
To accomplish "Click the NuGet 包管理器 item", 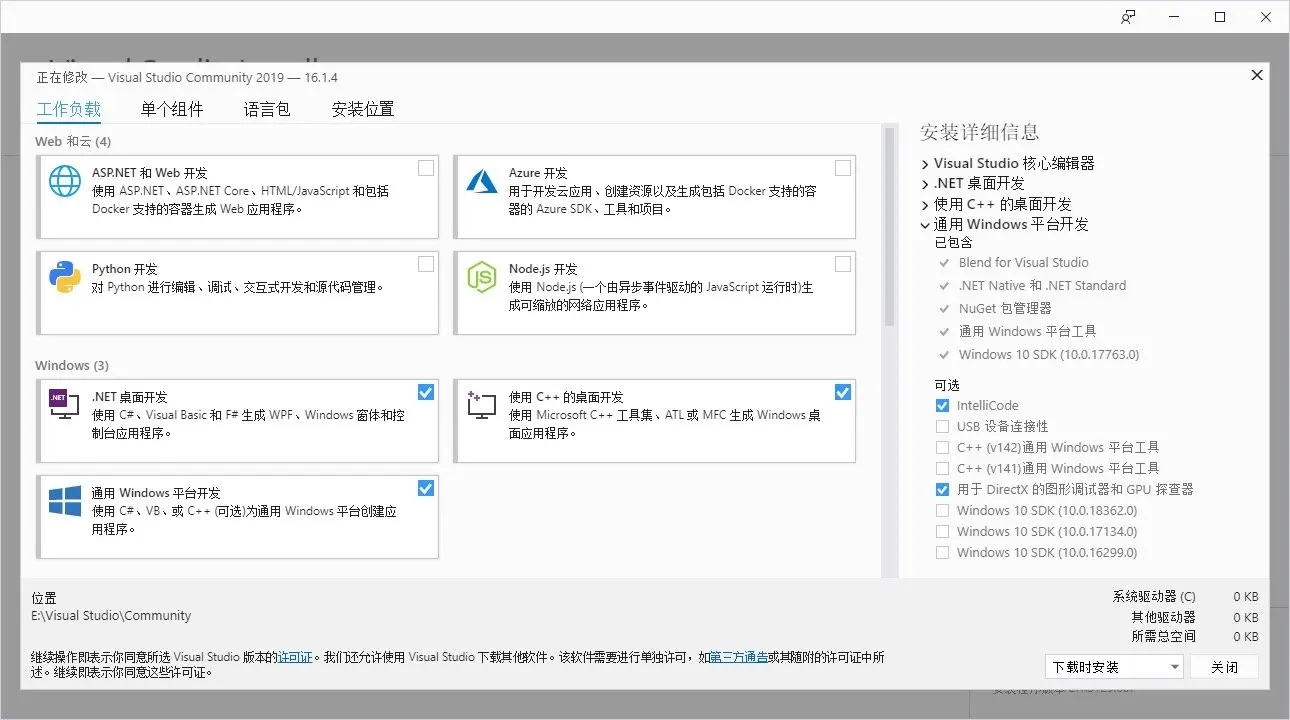I will coord(1005,309).
